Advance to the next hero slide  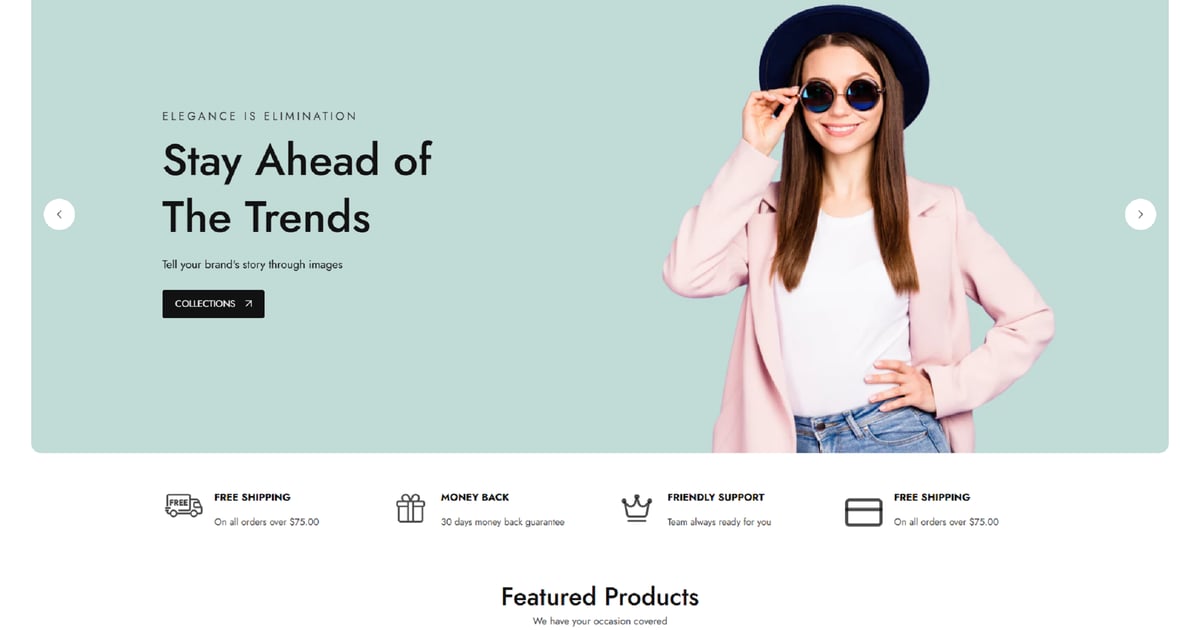pos(1140,214)
